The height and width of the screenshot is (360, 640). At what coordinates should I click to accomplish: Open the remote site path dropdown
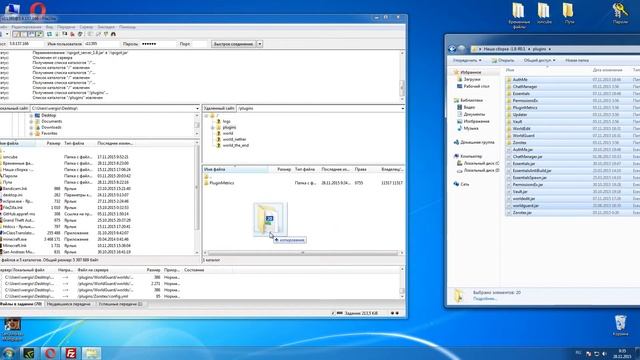point(402,109)
